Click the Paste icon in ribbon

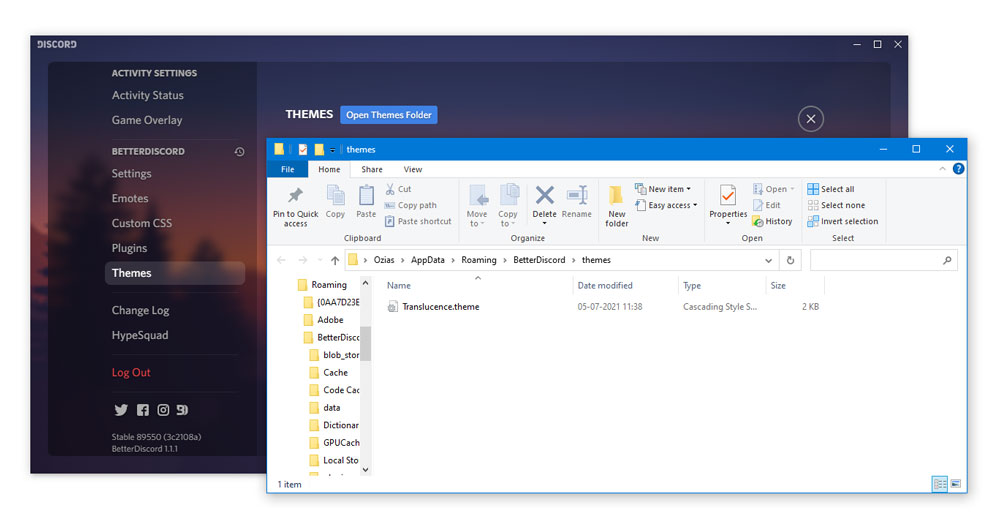366,195
